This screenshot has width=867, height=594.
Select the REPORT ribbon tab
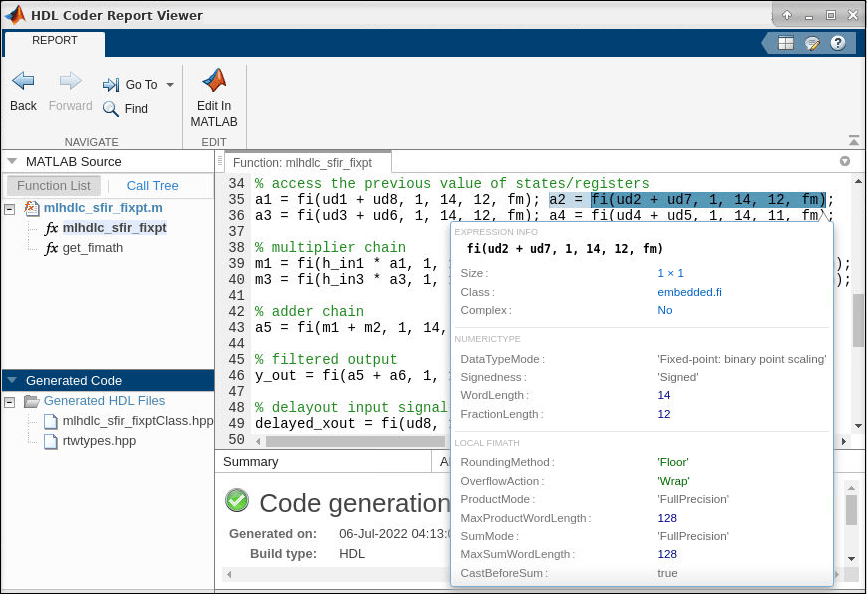[54, 41]
